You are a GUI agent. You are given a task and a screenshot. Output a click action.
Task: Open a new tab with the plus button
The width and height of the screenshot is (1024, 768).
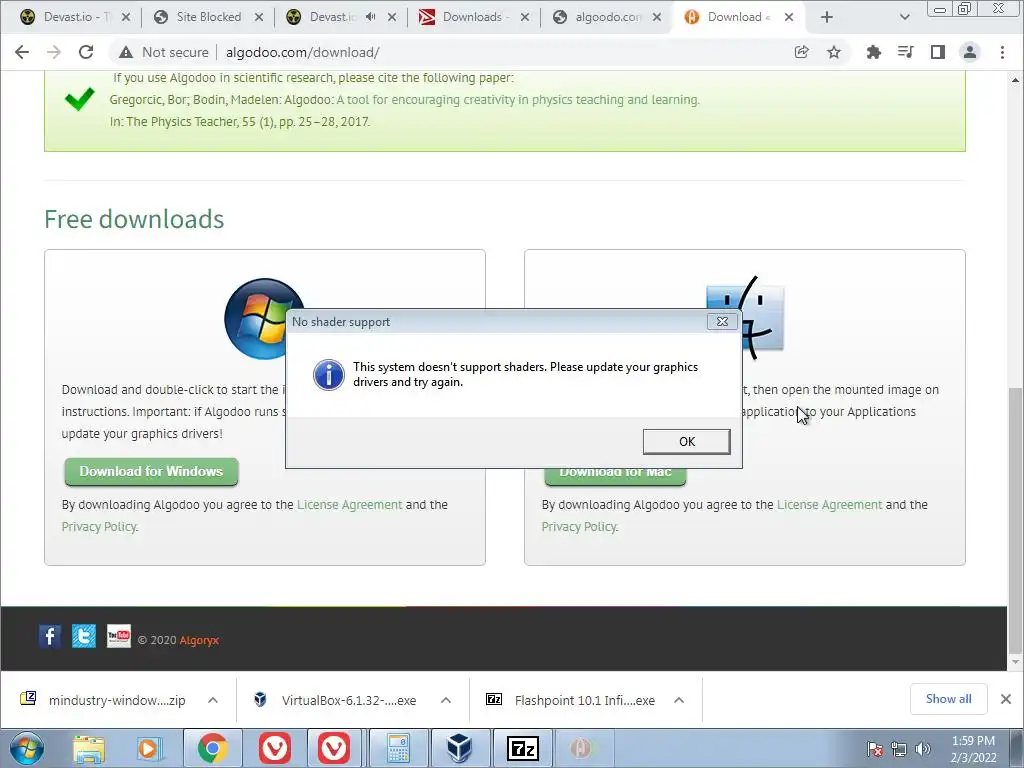click(827, 17)
